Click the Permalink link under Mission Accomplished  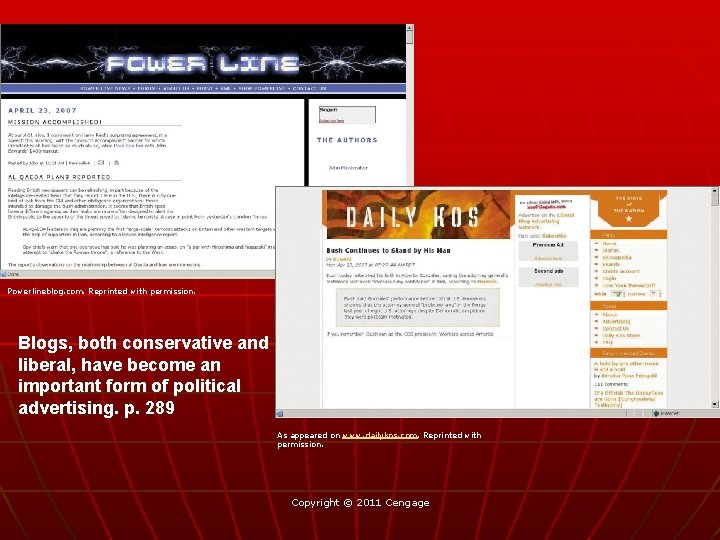tap(79, 163)
